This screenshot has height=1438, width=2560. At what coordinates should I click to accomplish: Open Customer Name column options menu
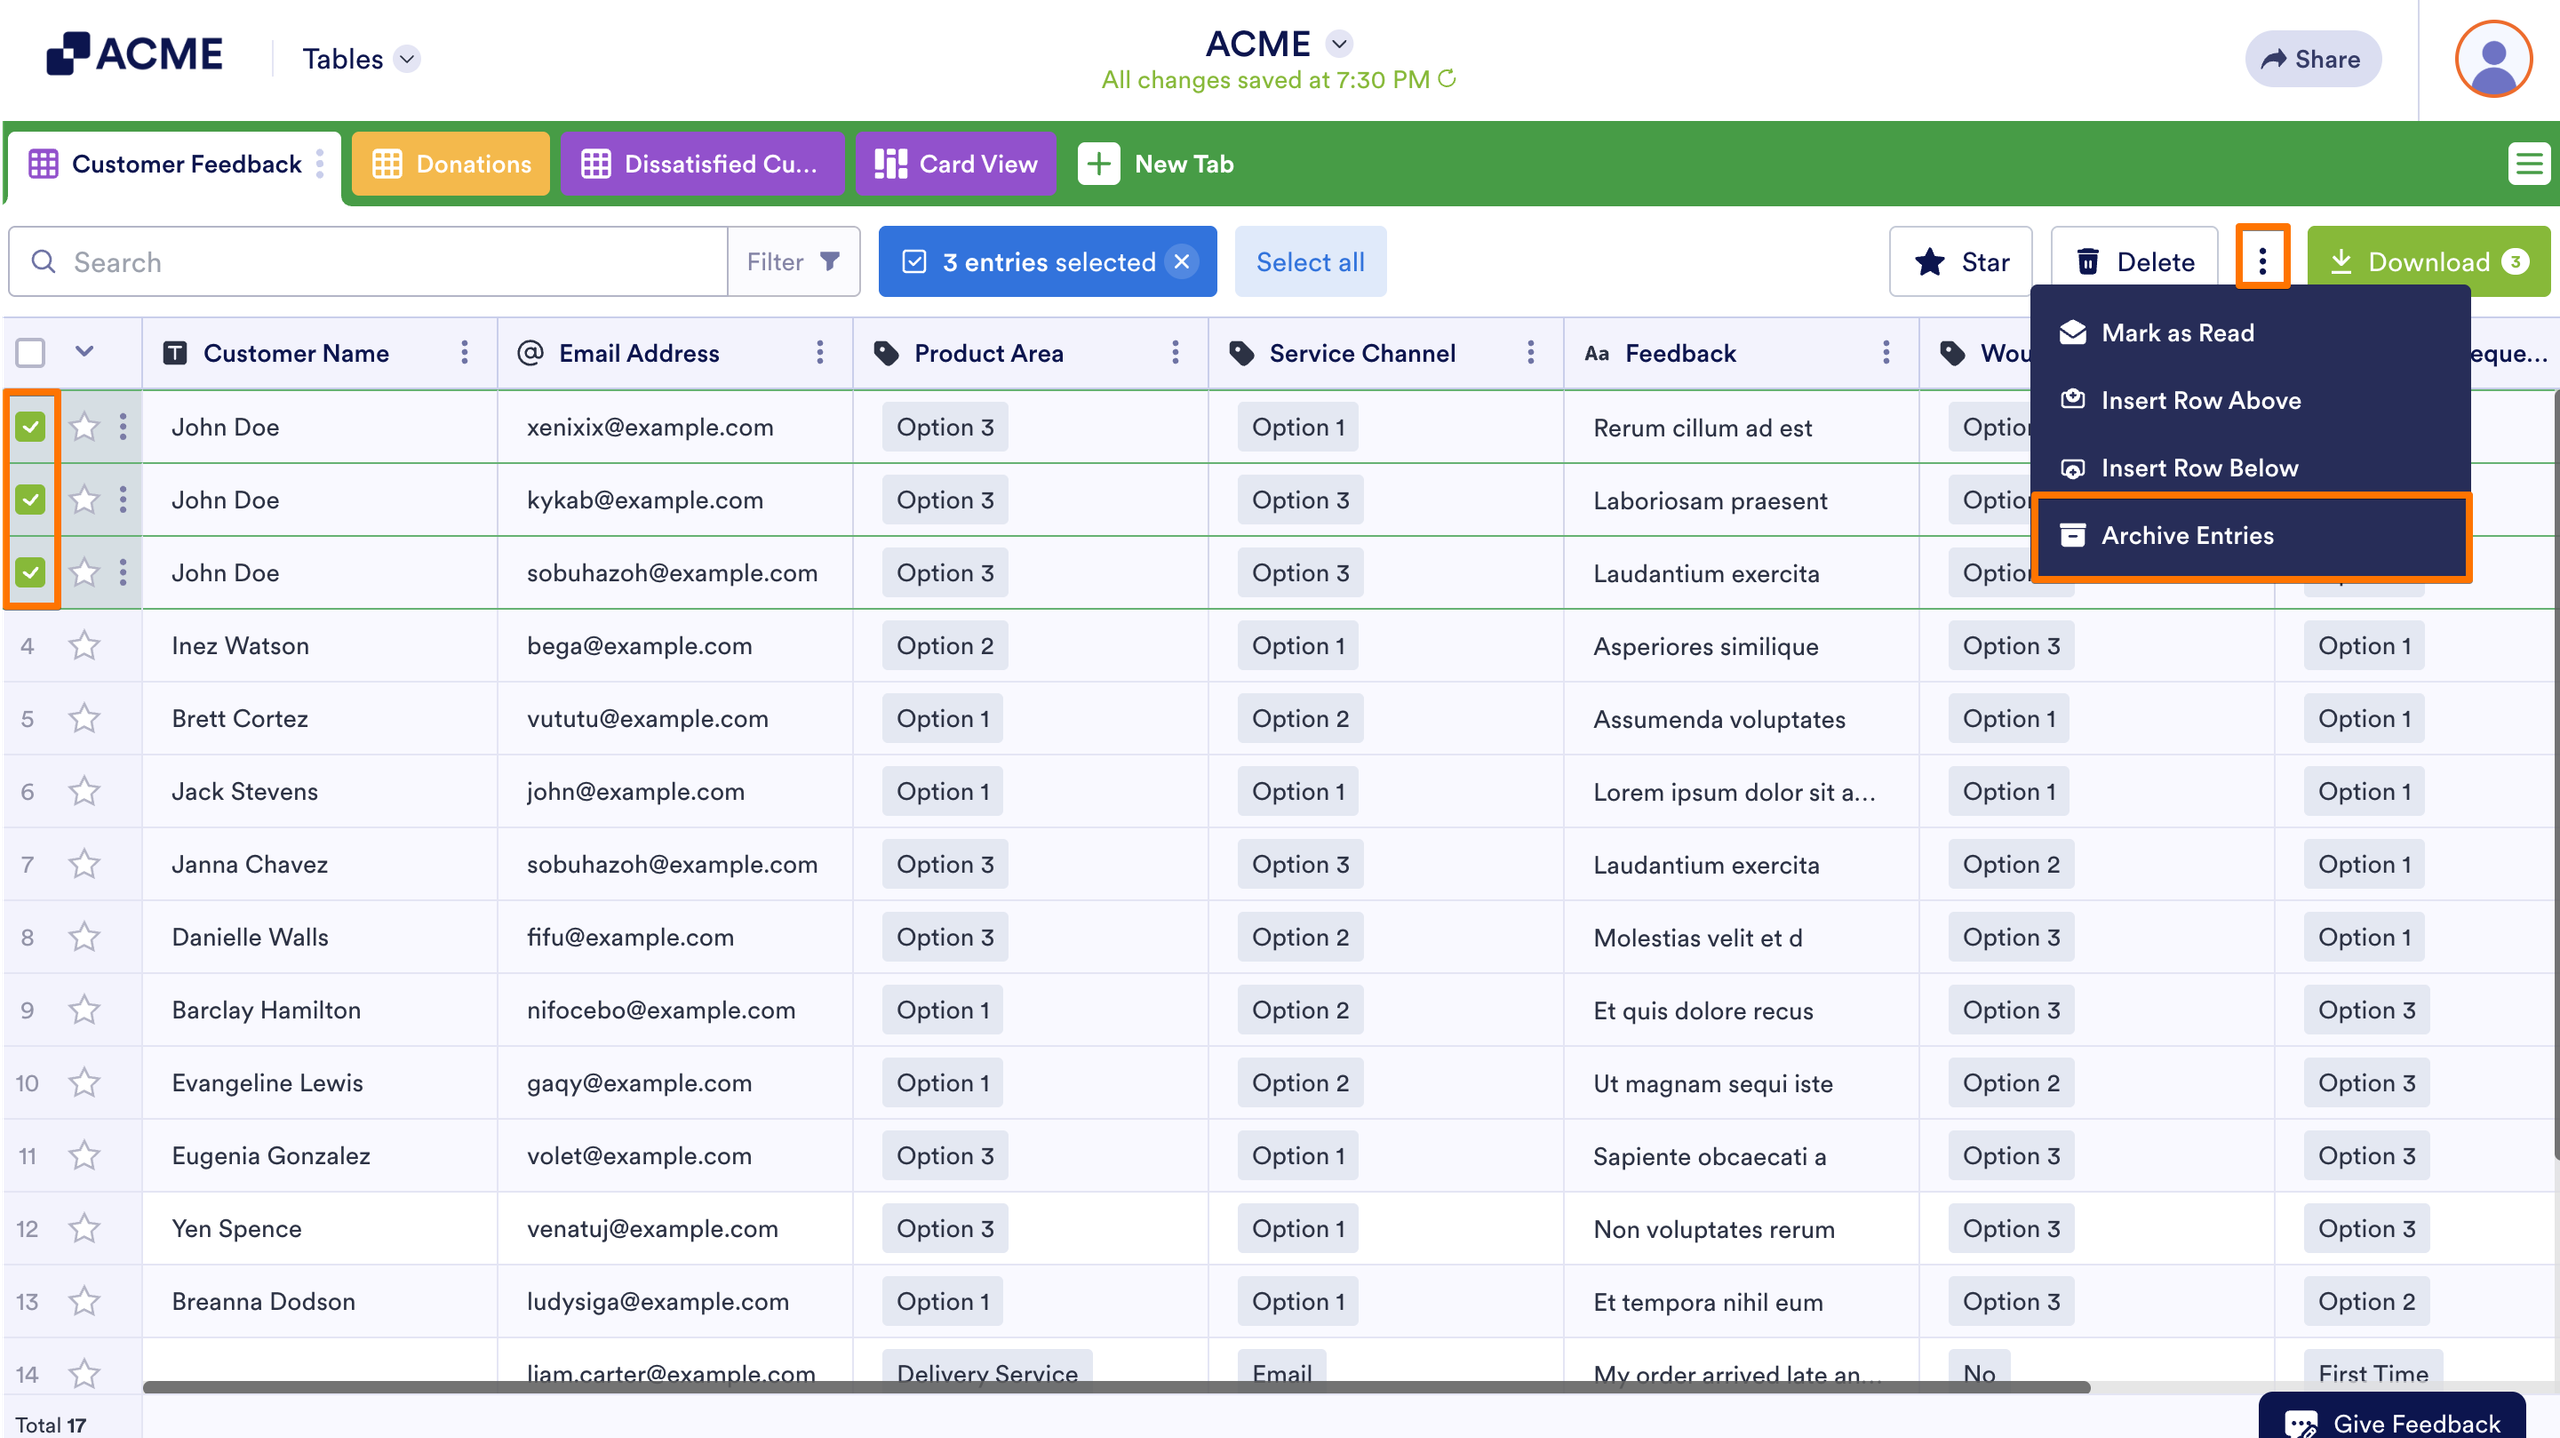[464, 353]
